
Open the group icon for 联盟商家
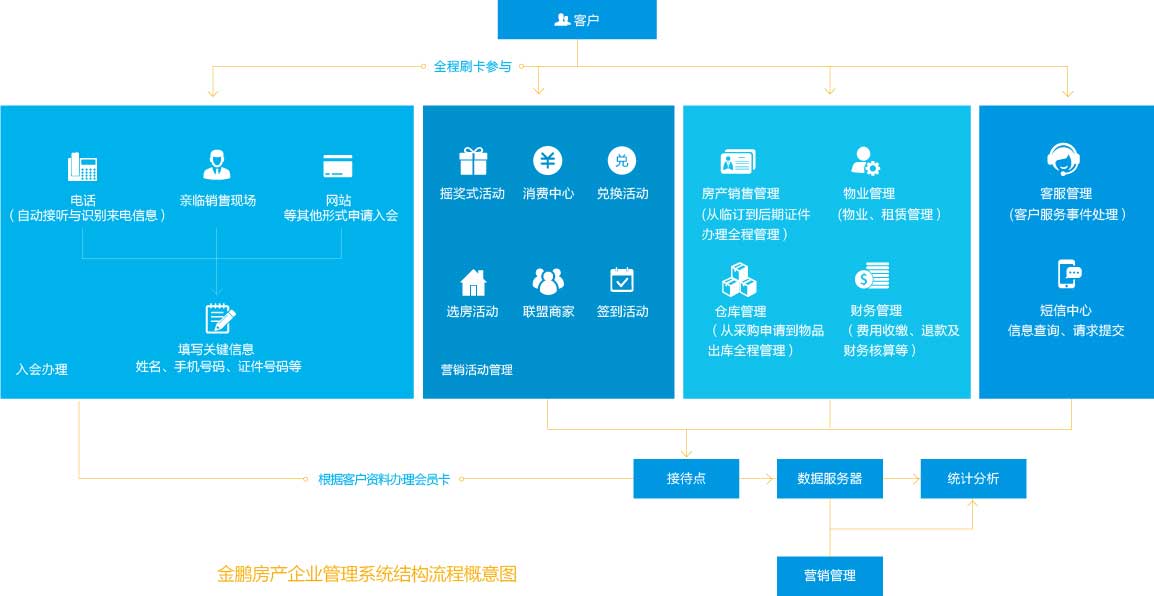coord(548,281)
